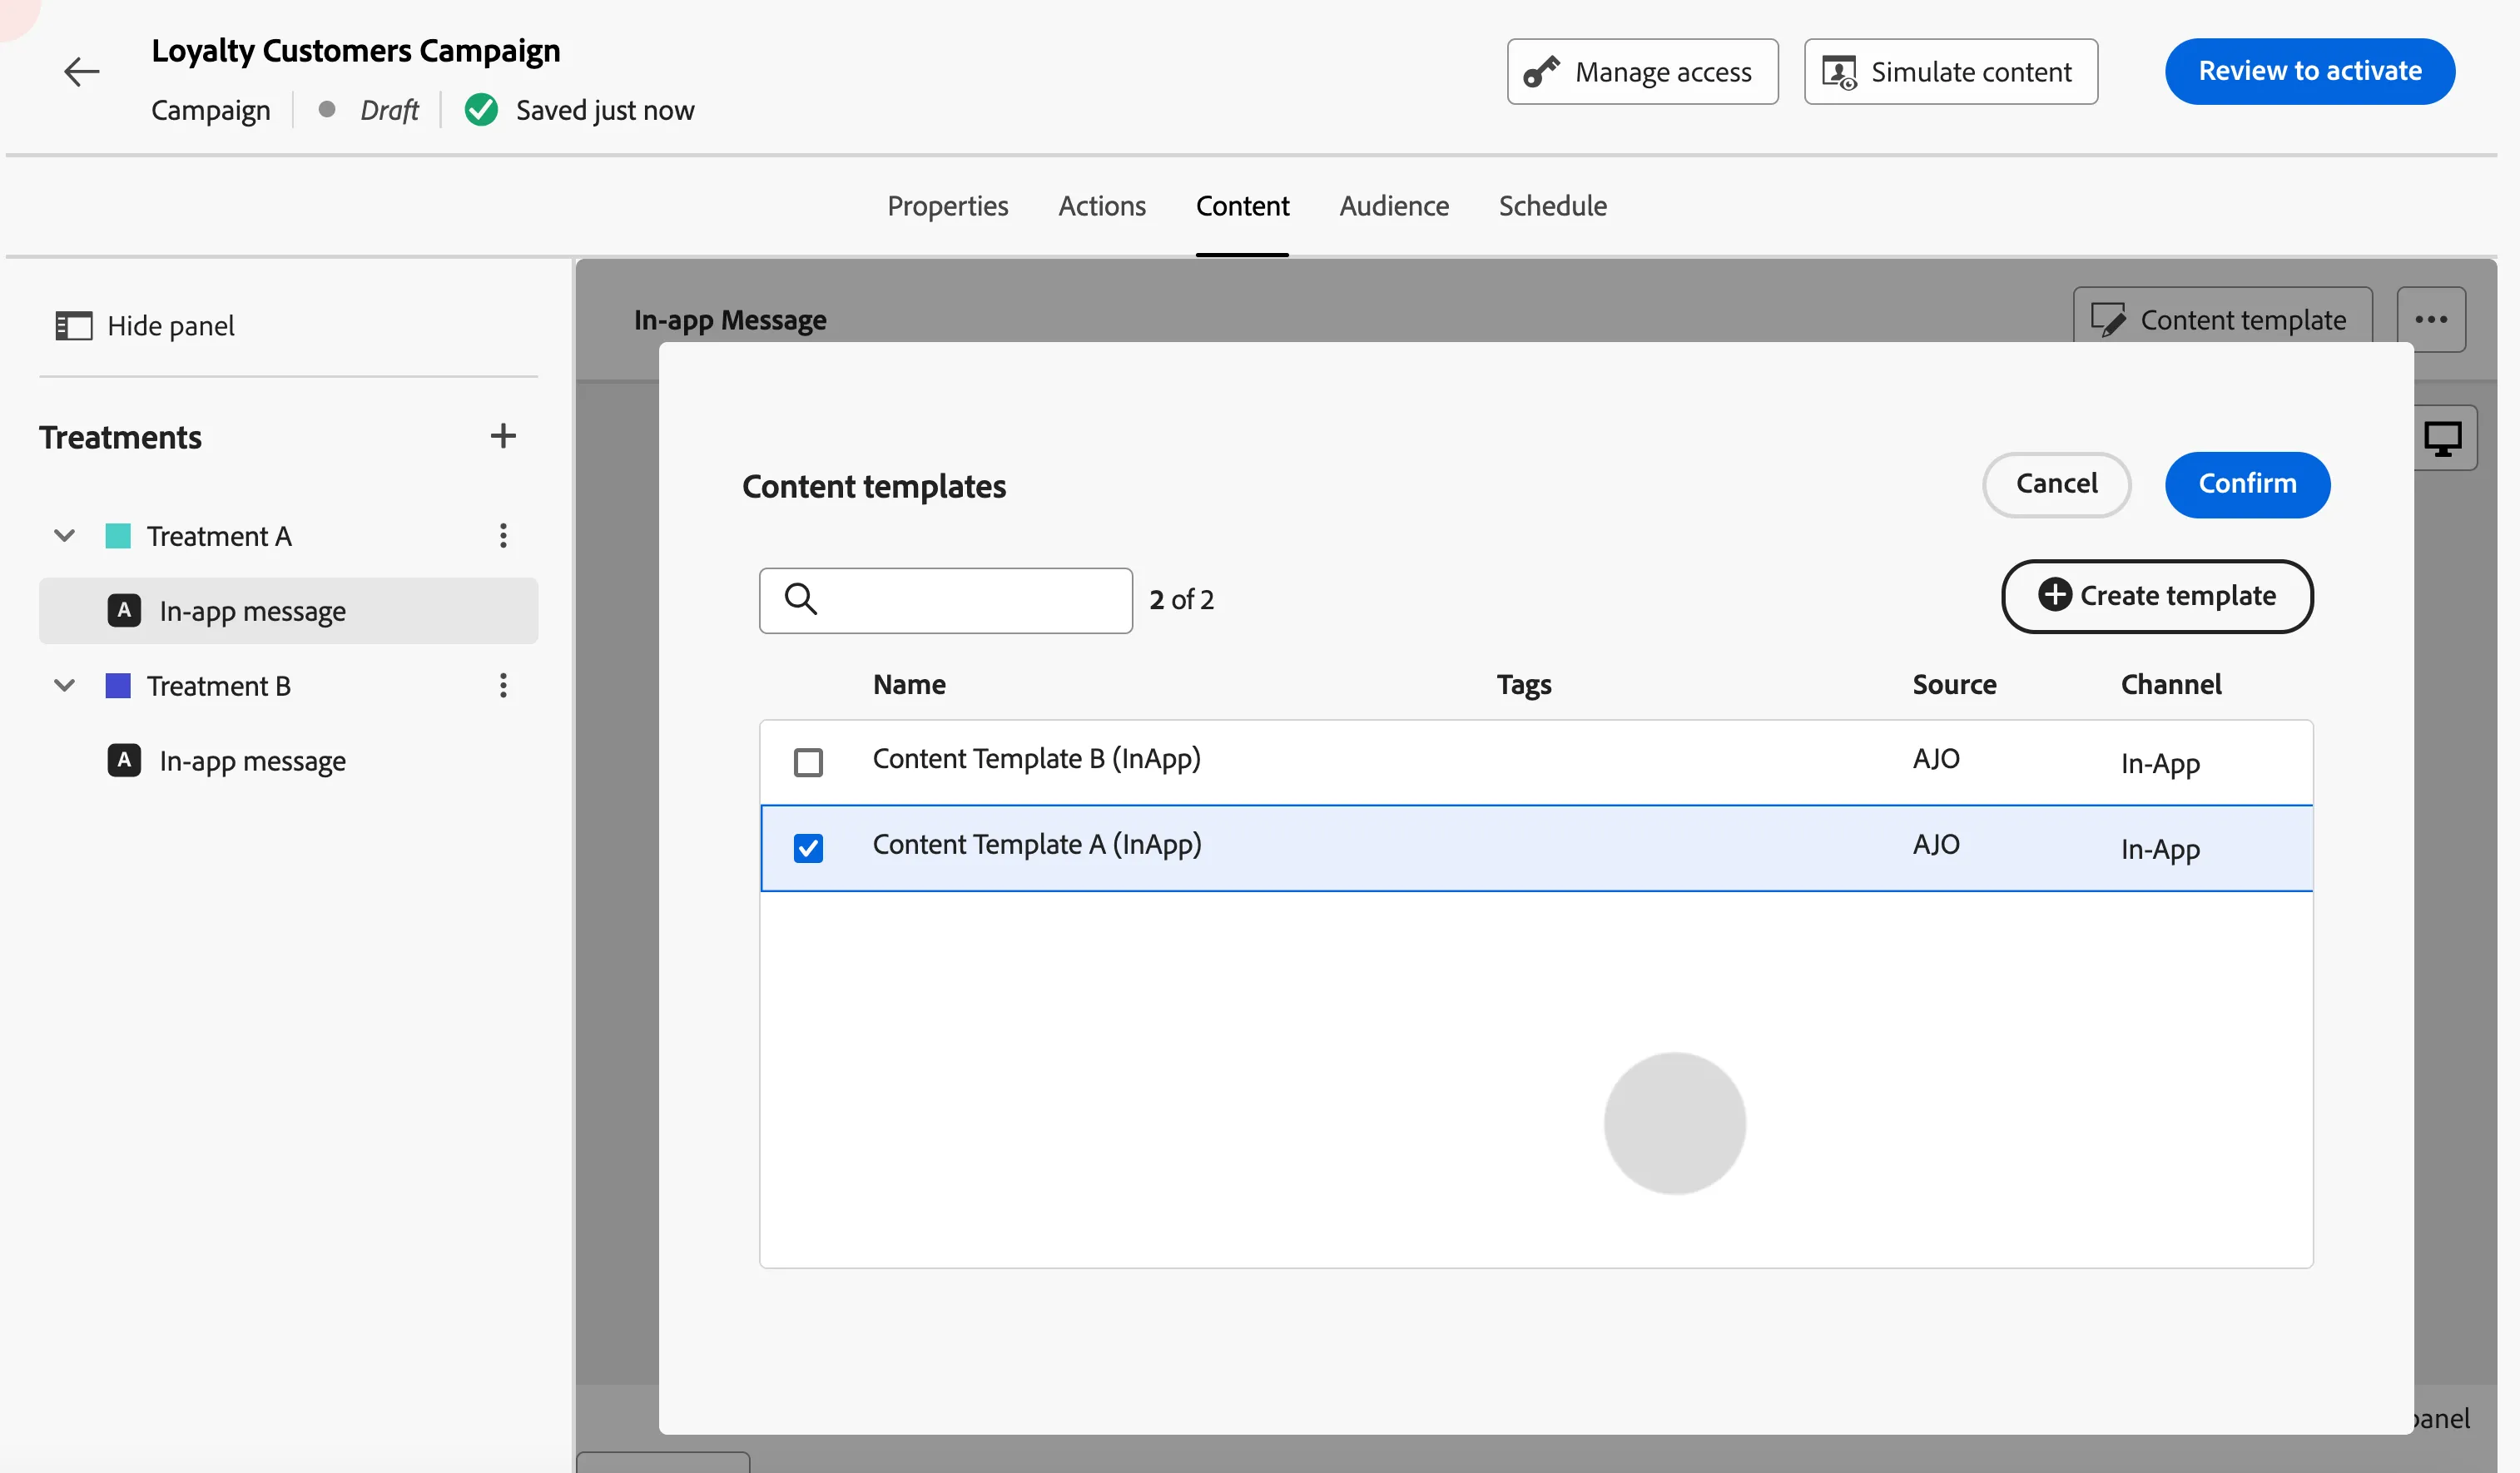Click the Name column header

(x=908, y=685)
